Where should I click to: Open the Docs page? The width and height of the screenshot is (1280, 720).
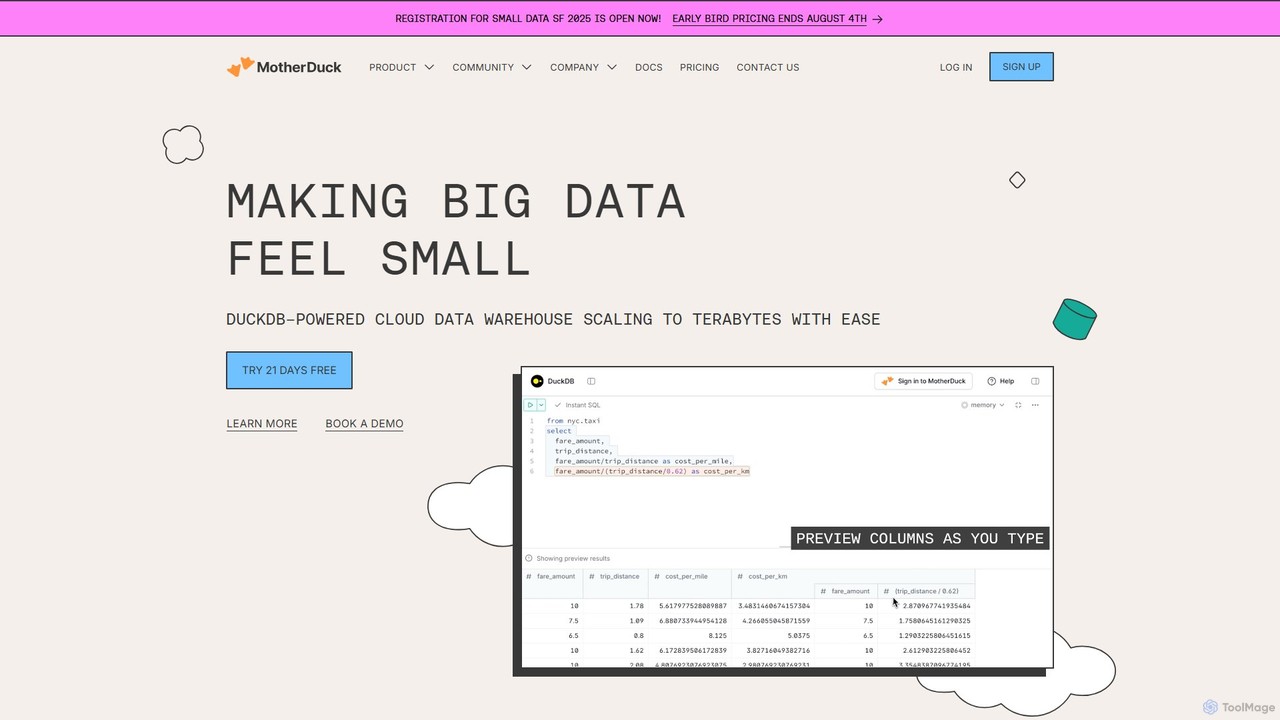[649, 67]
